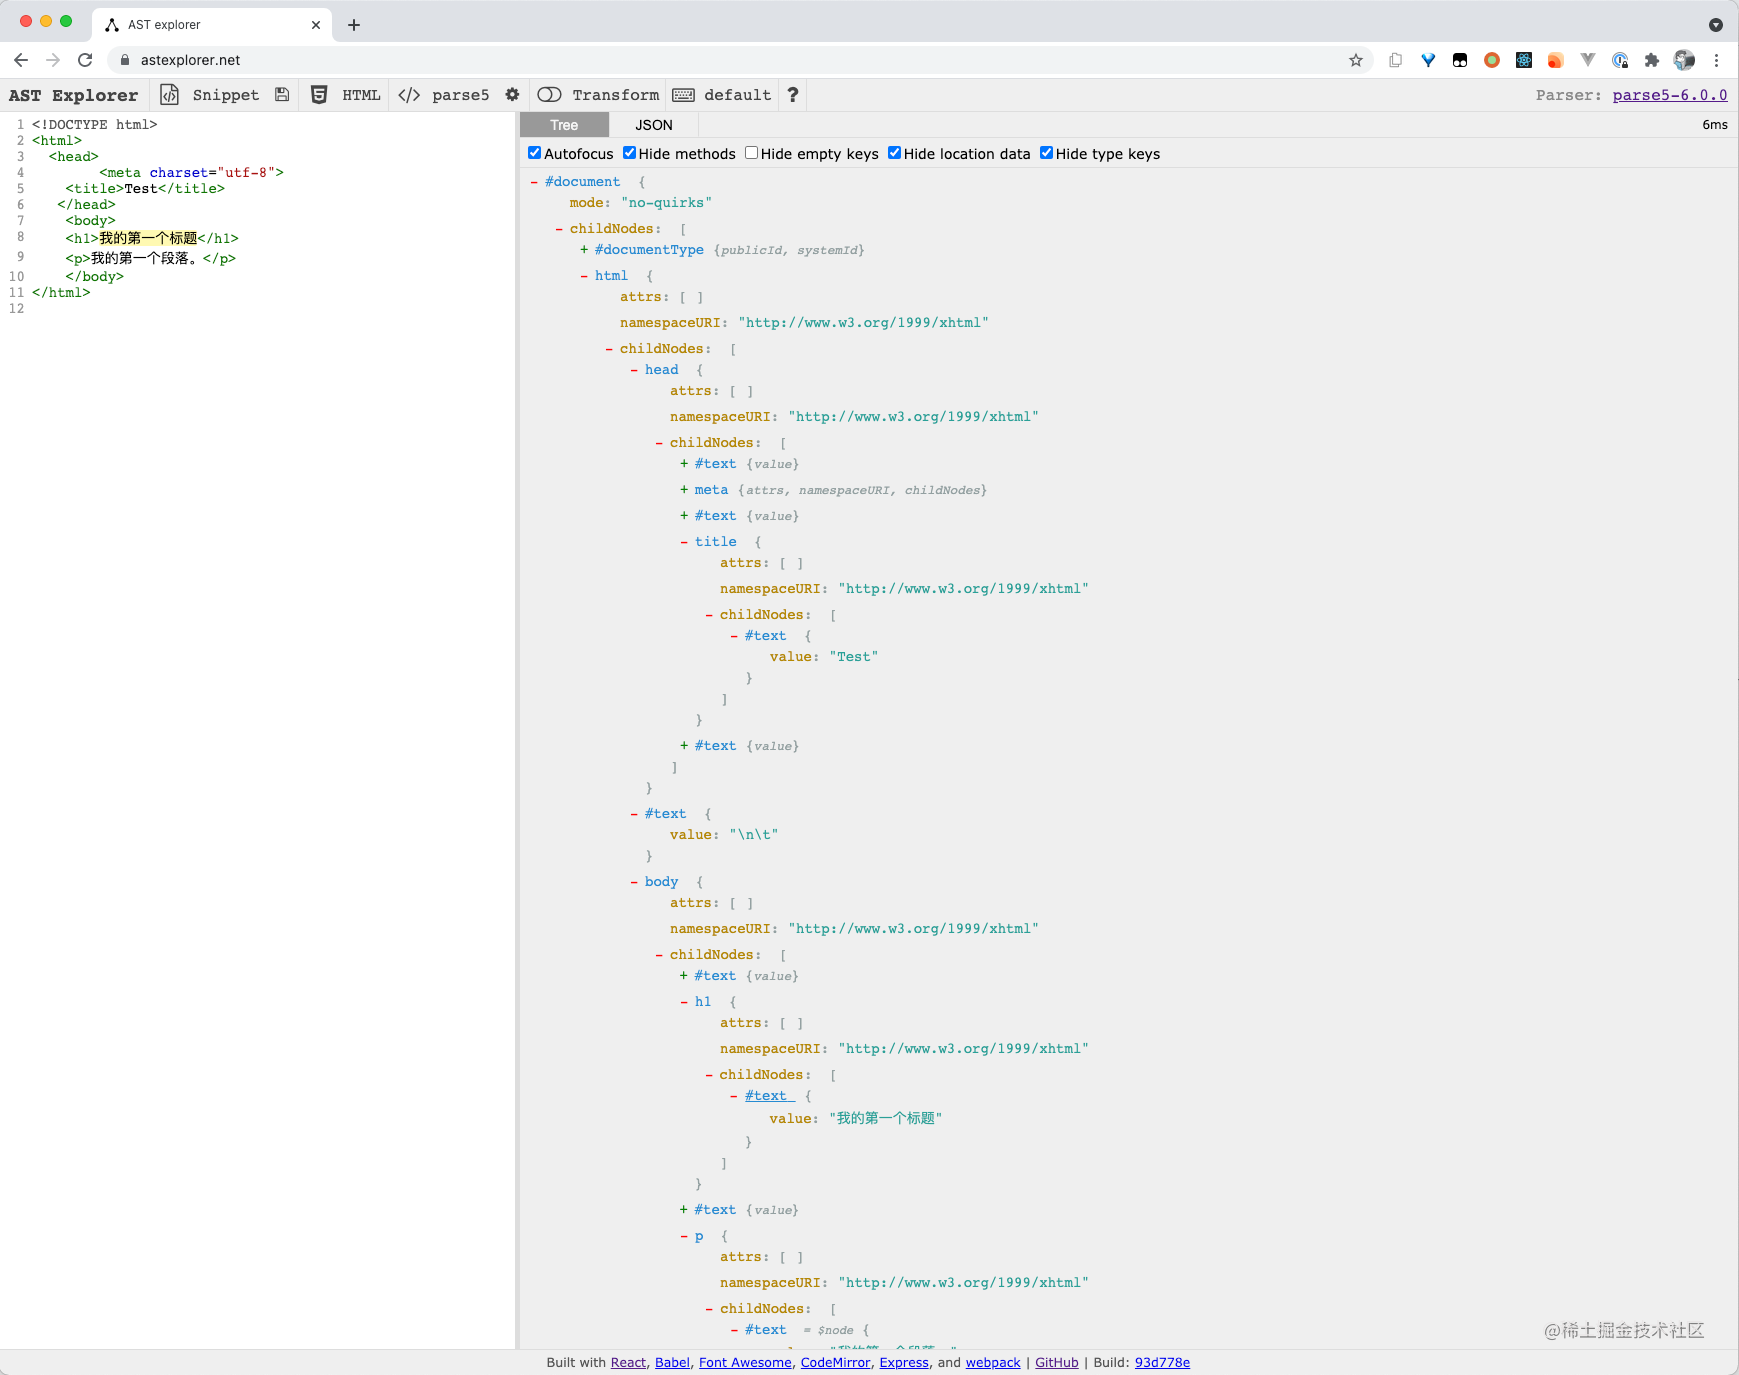This screenshot has width=1739, height=1375.
Task: Collapse the p node
Action: 684,1237
